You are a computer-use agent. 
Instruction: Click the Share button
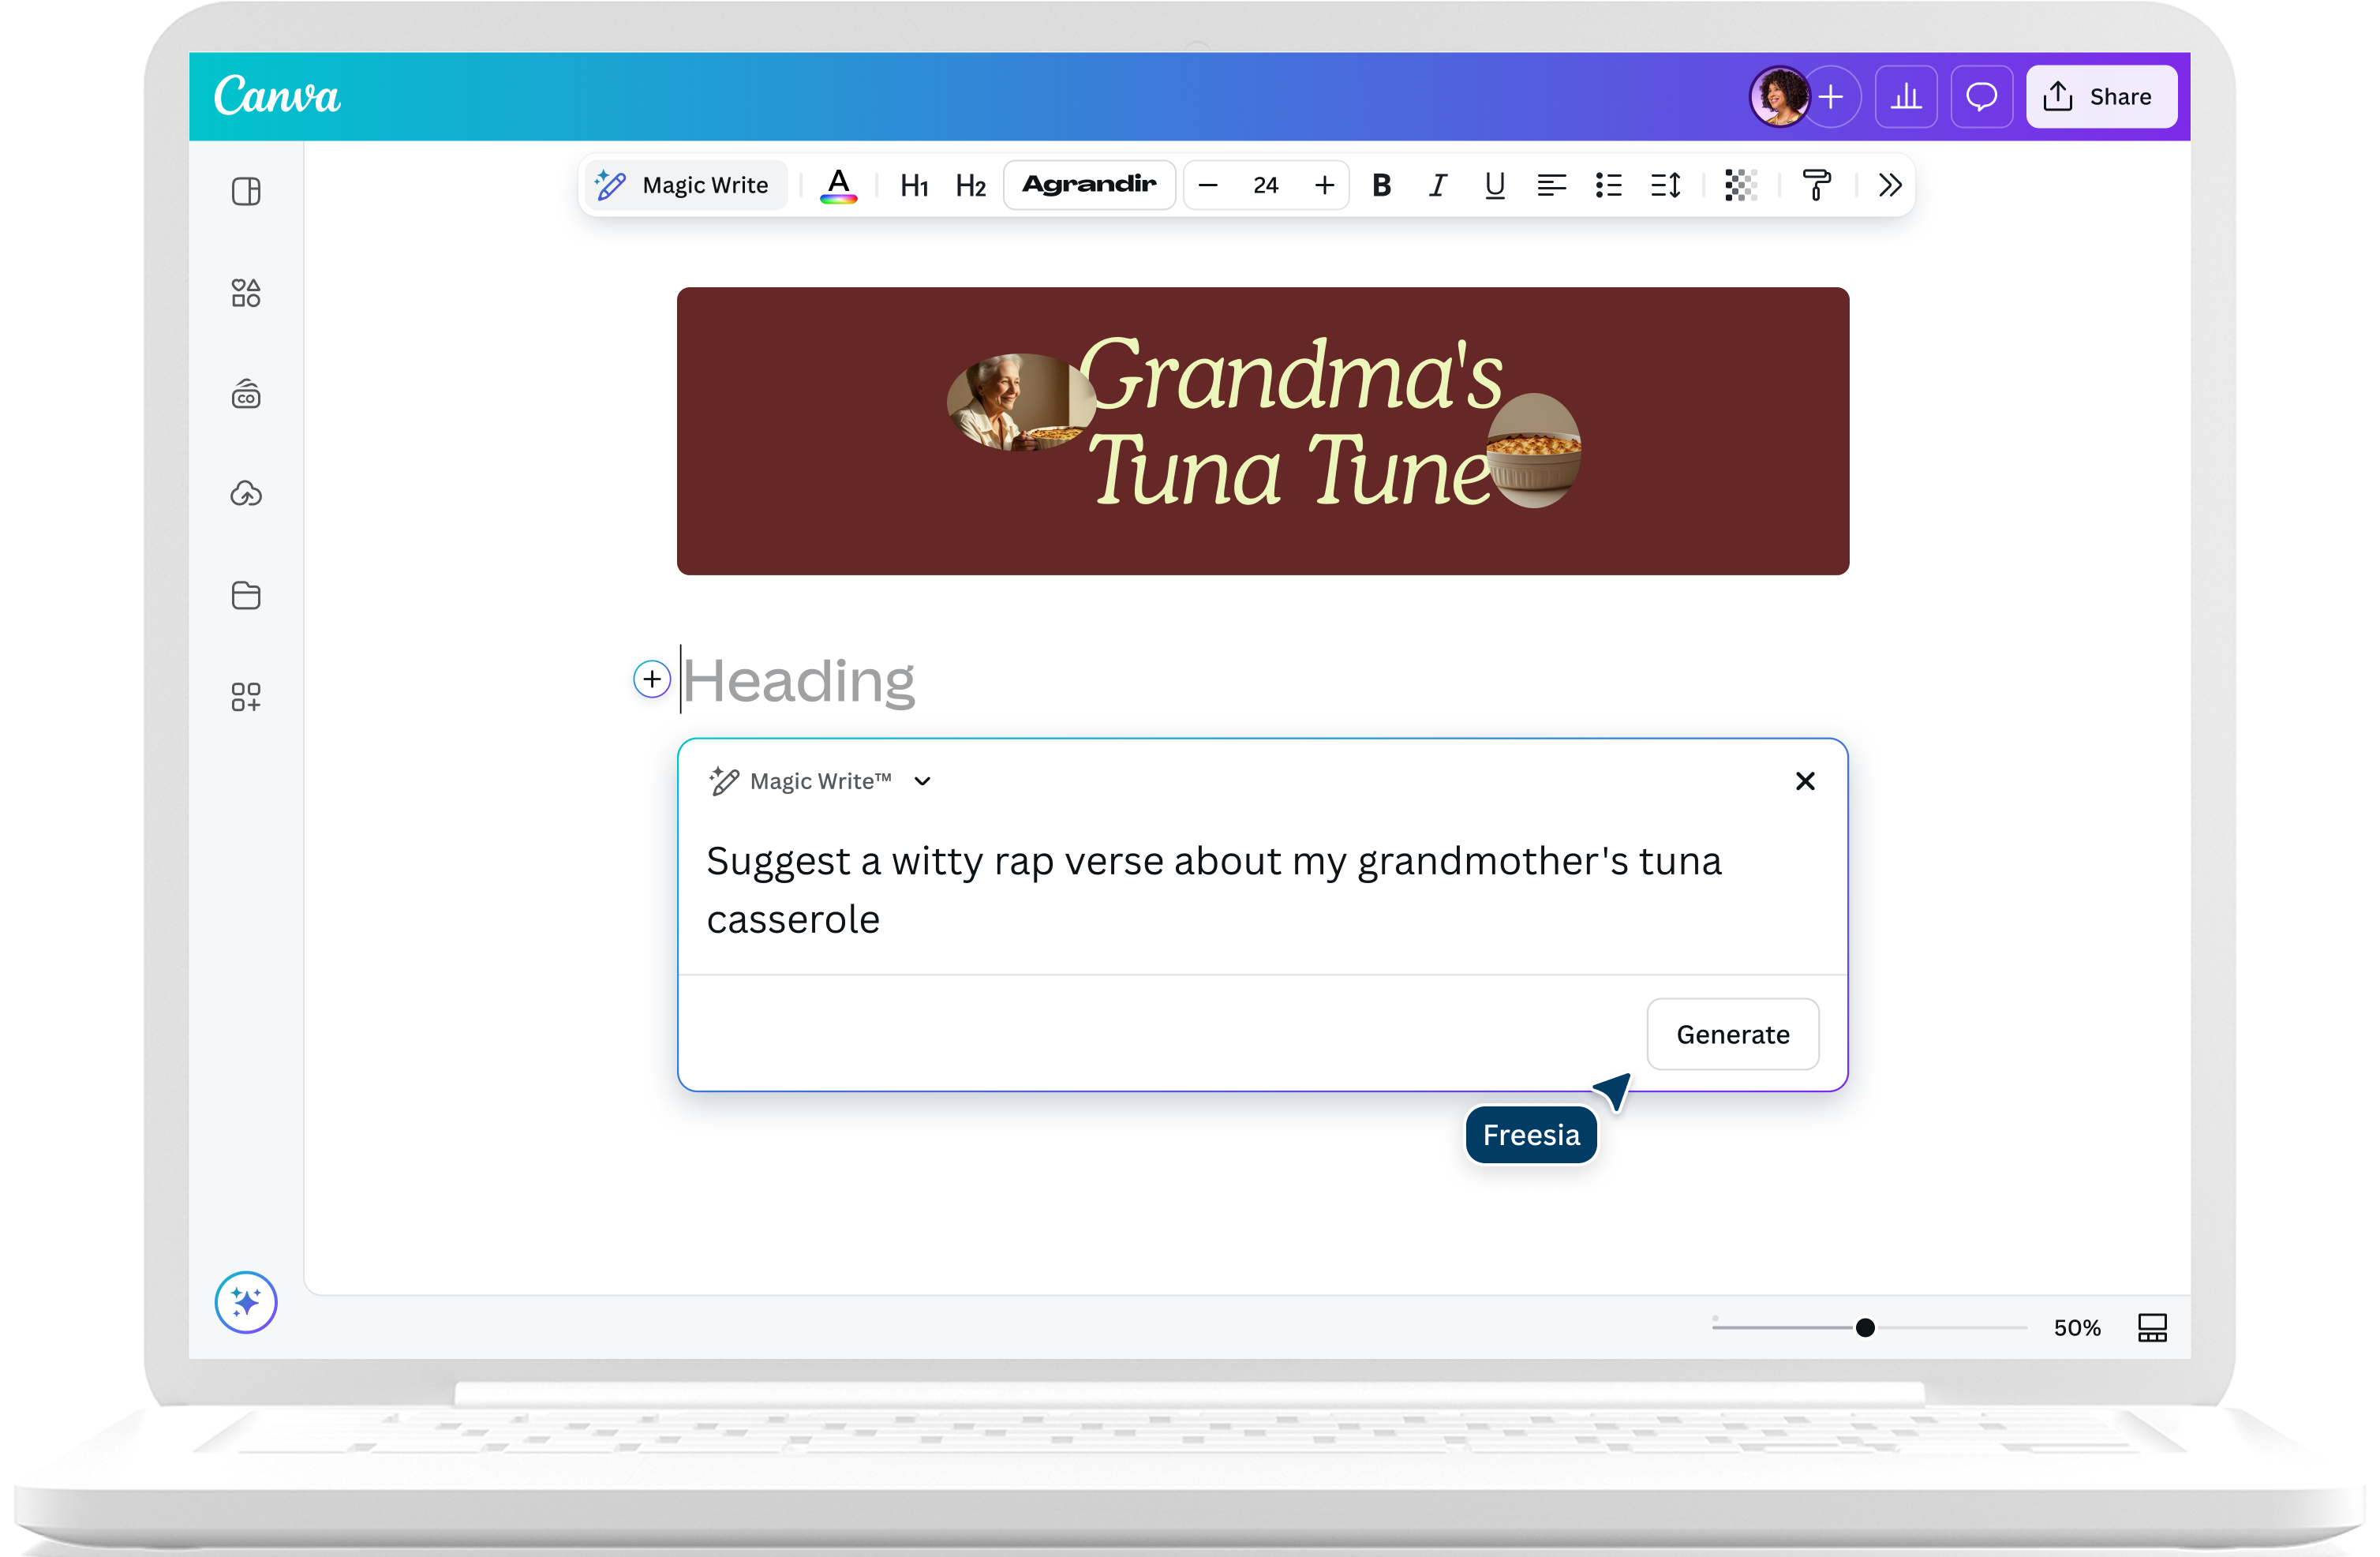2101,97
